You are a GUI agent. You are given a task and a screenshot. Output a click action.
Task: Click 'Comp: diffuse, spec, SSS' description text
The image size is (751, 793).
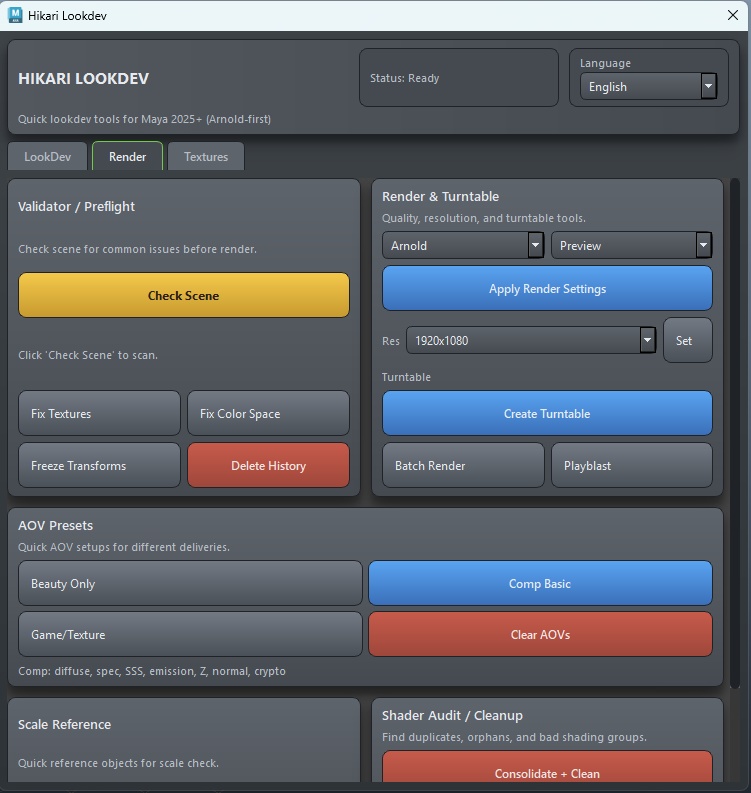click(x=152, y=671)
